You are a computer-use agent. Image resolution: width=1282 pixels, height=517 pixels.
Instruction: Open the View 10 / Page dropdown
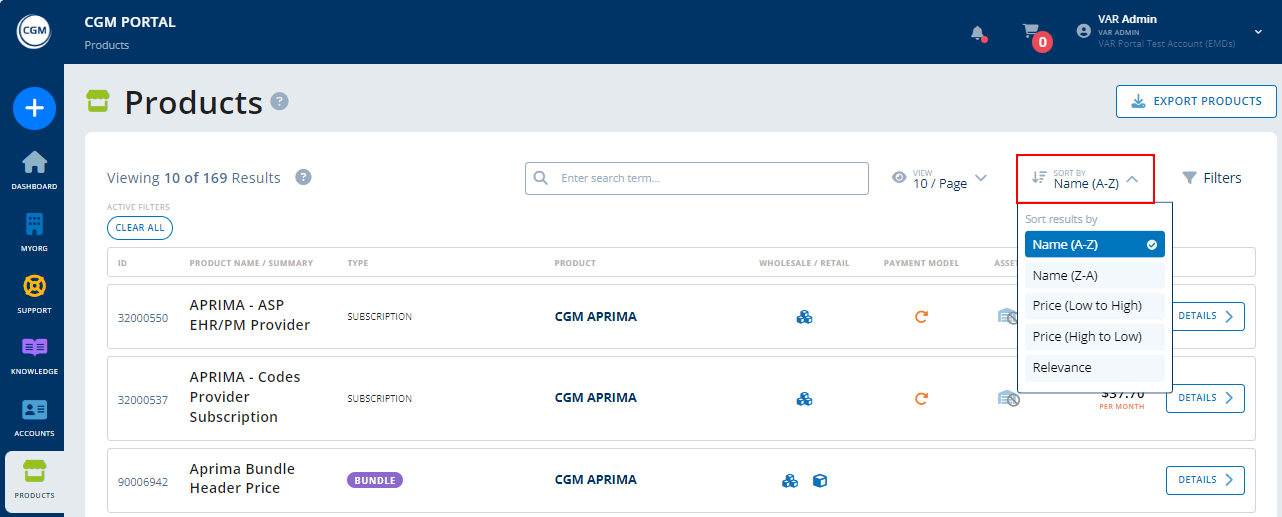[939, 179]
